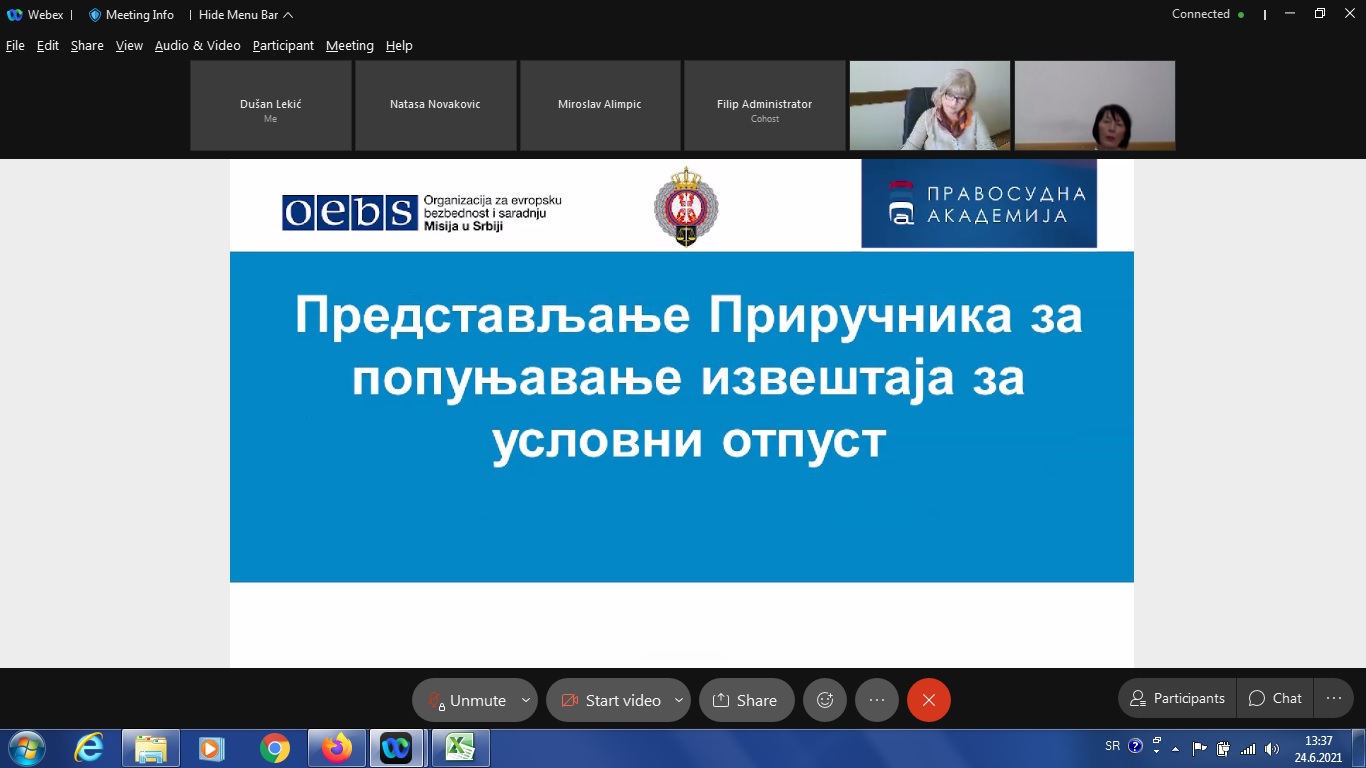This screenshot has height=768, width=1366.
Task: Open network signal tray icon
Action: (1247, 748)
